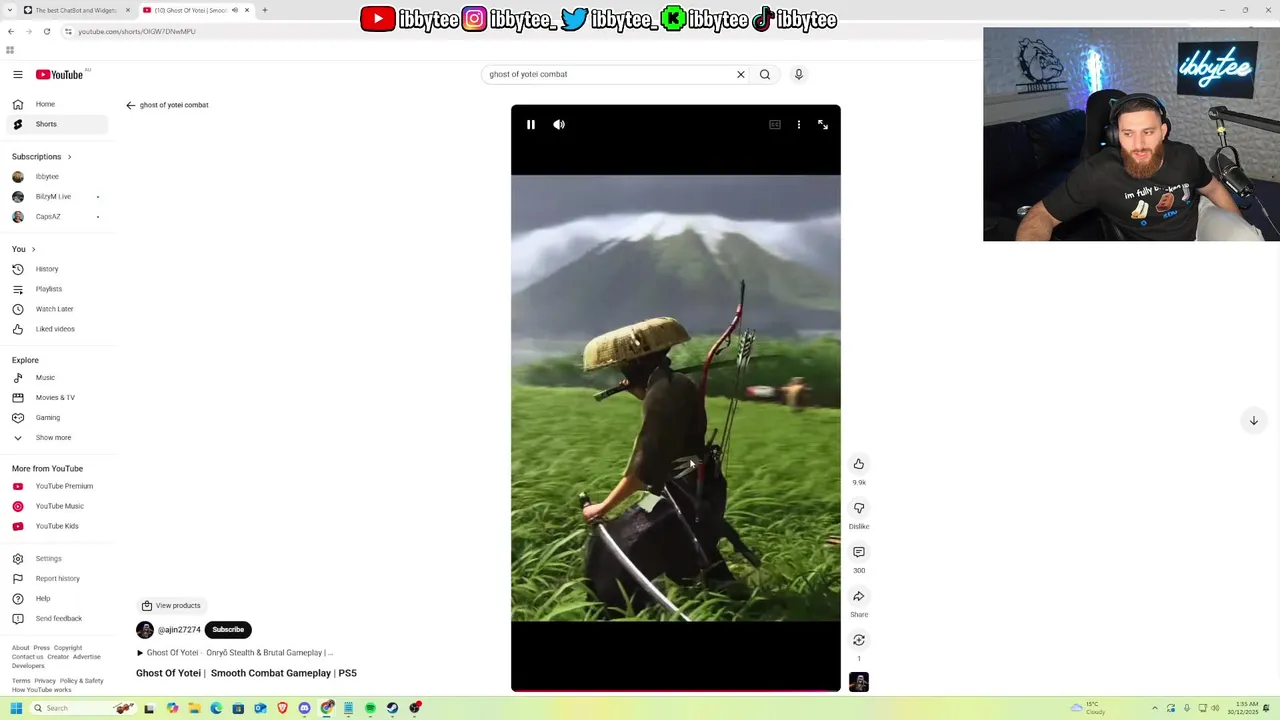Seek using the Short's red progress bar
This screenshot has height=720, width=1280.
click(676, 690)
